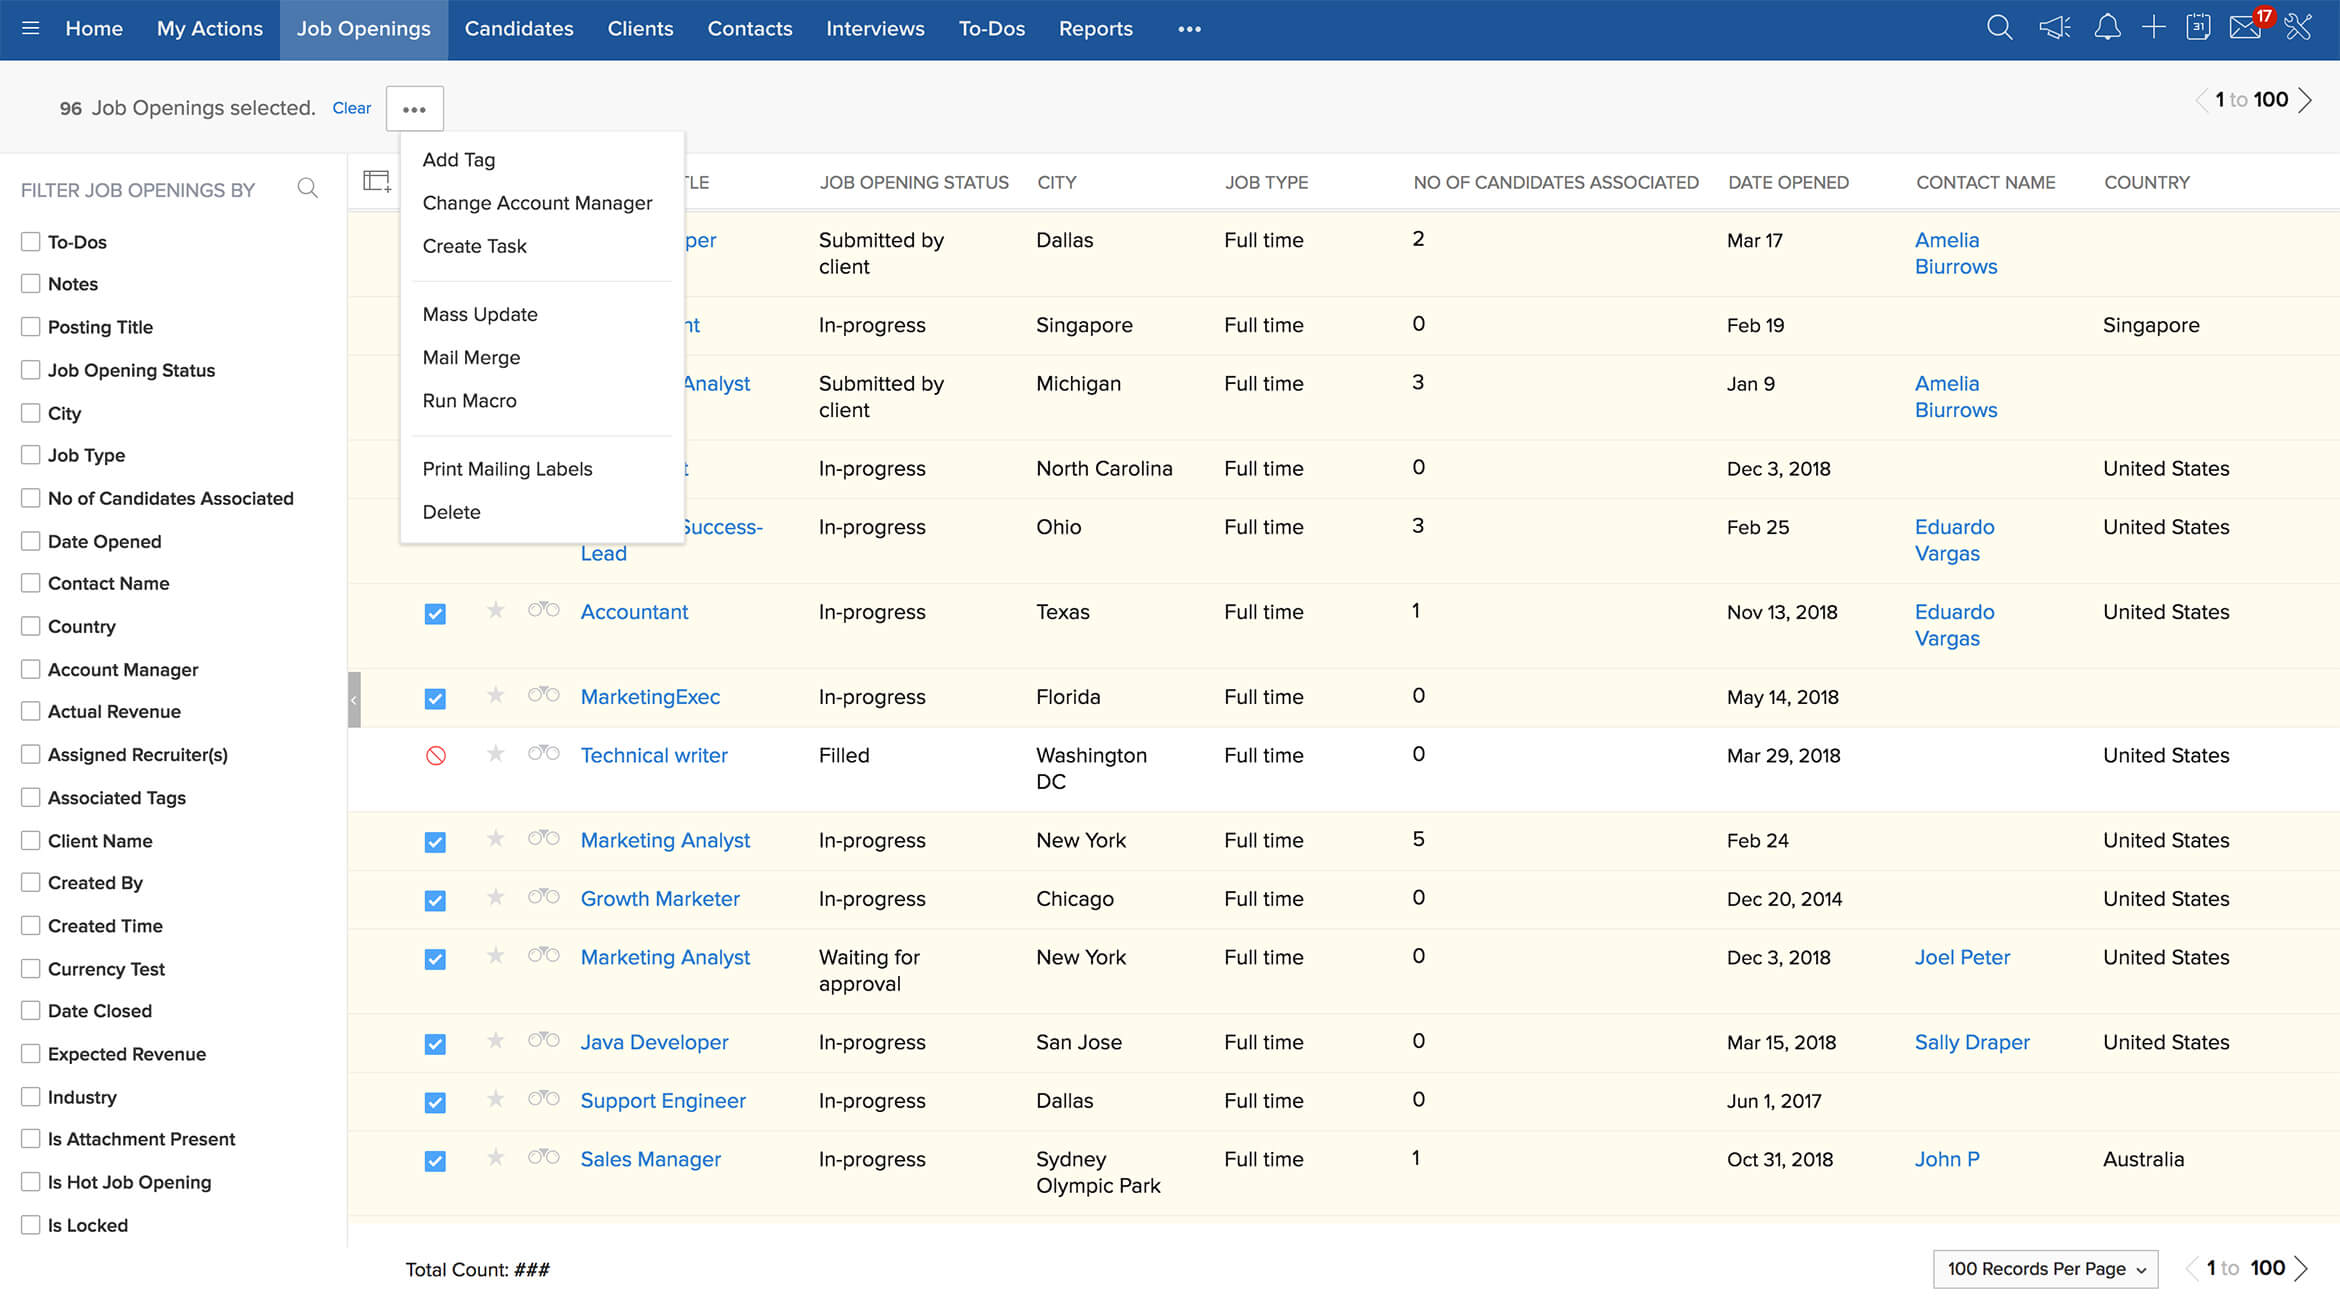Click the hamburger menu icon
2340x1300 pixels.
click(x=30, y=28)
